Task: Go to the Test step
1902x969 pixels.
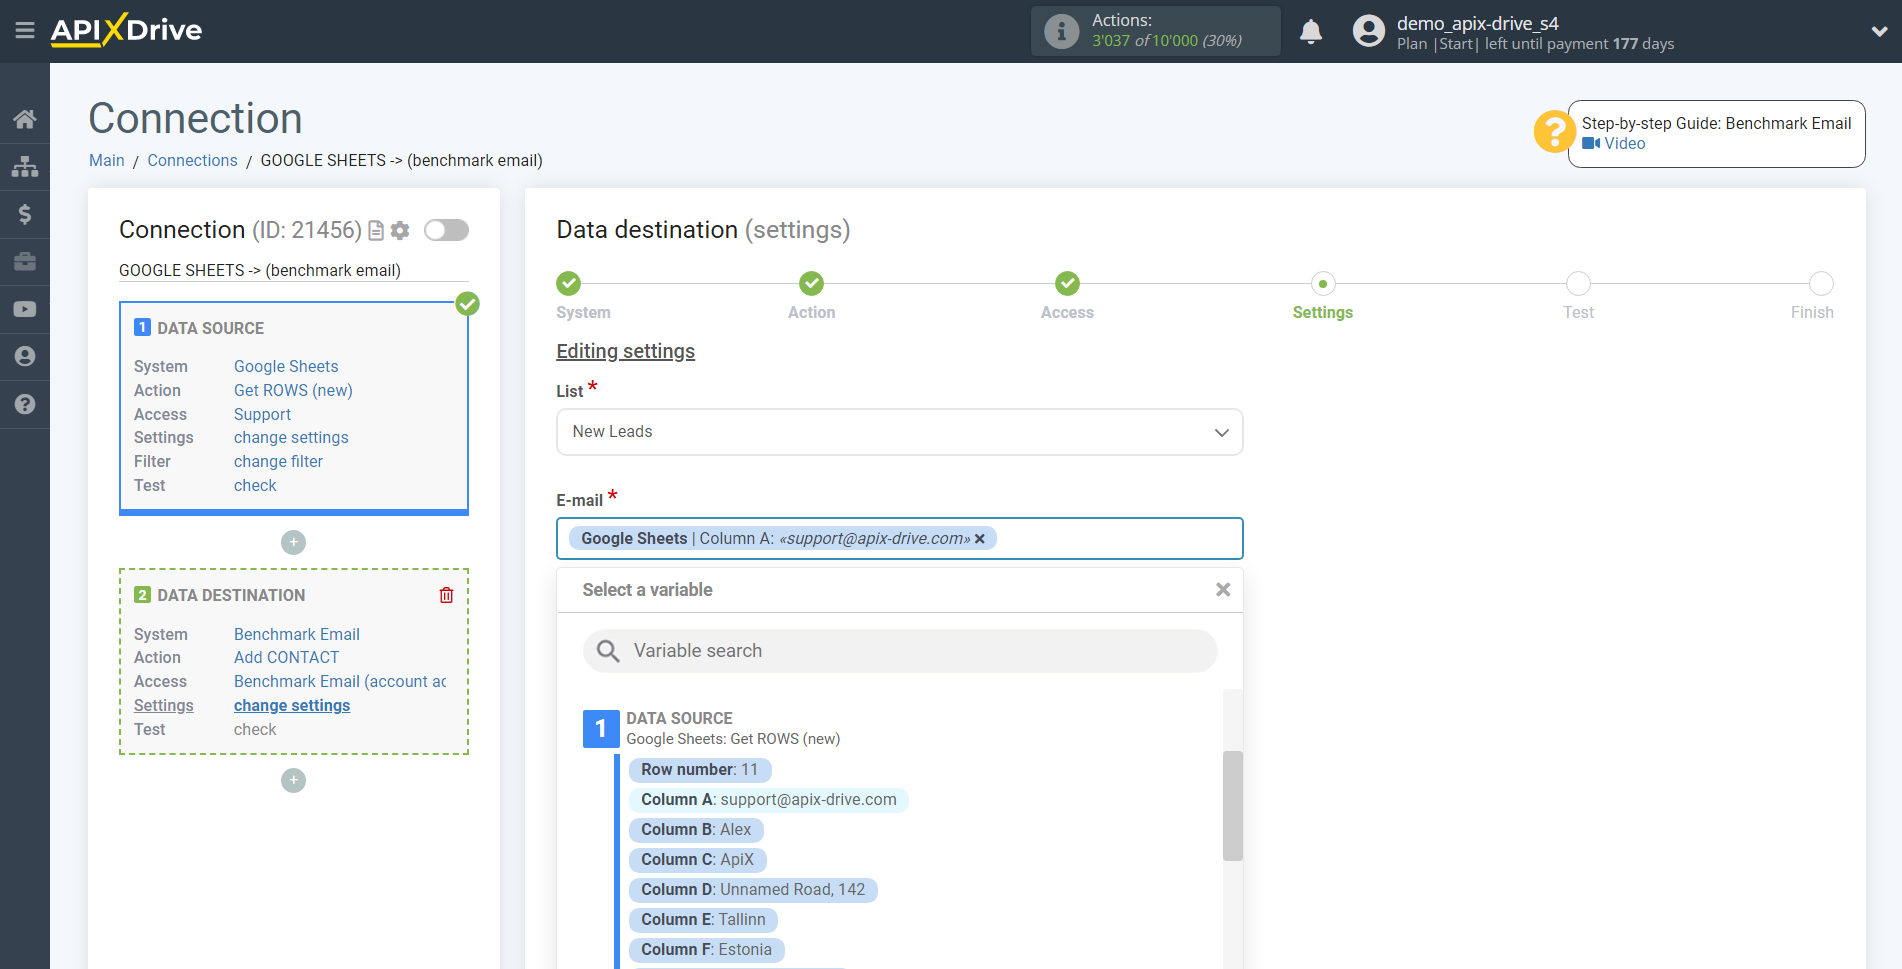Action: (x=1578, y=284)
